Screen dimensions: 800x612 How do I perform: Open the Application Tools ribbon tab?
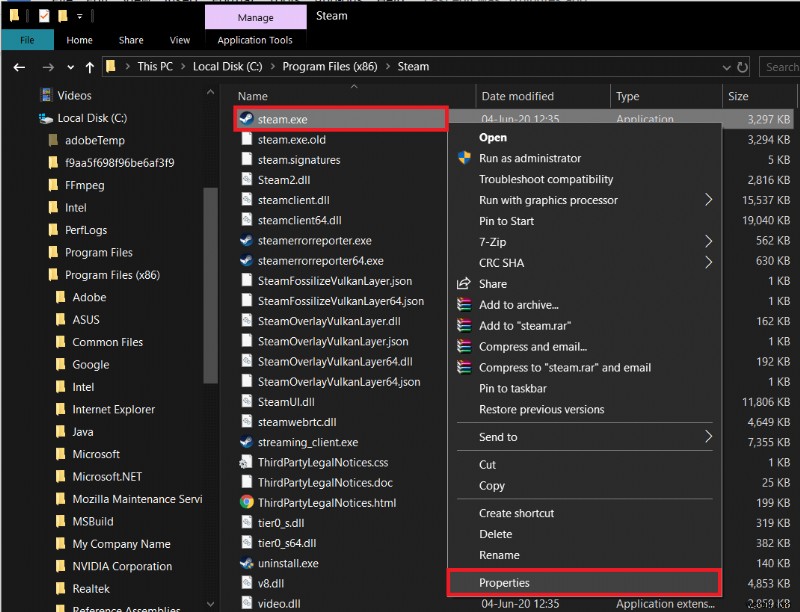coord(255,40)
